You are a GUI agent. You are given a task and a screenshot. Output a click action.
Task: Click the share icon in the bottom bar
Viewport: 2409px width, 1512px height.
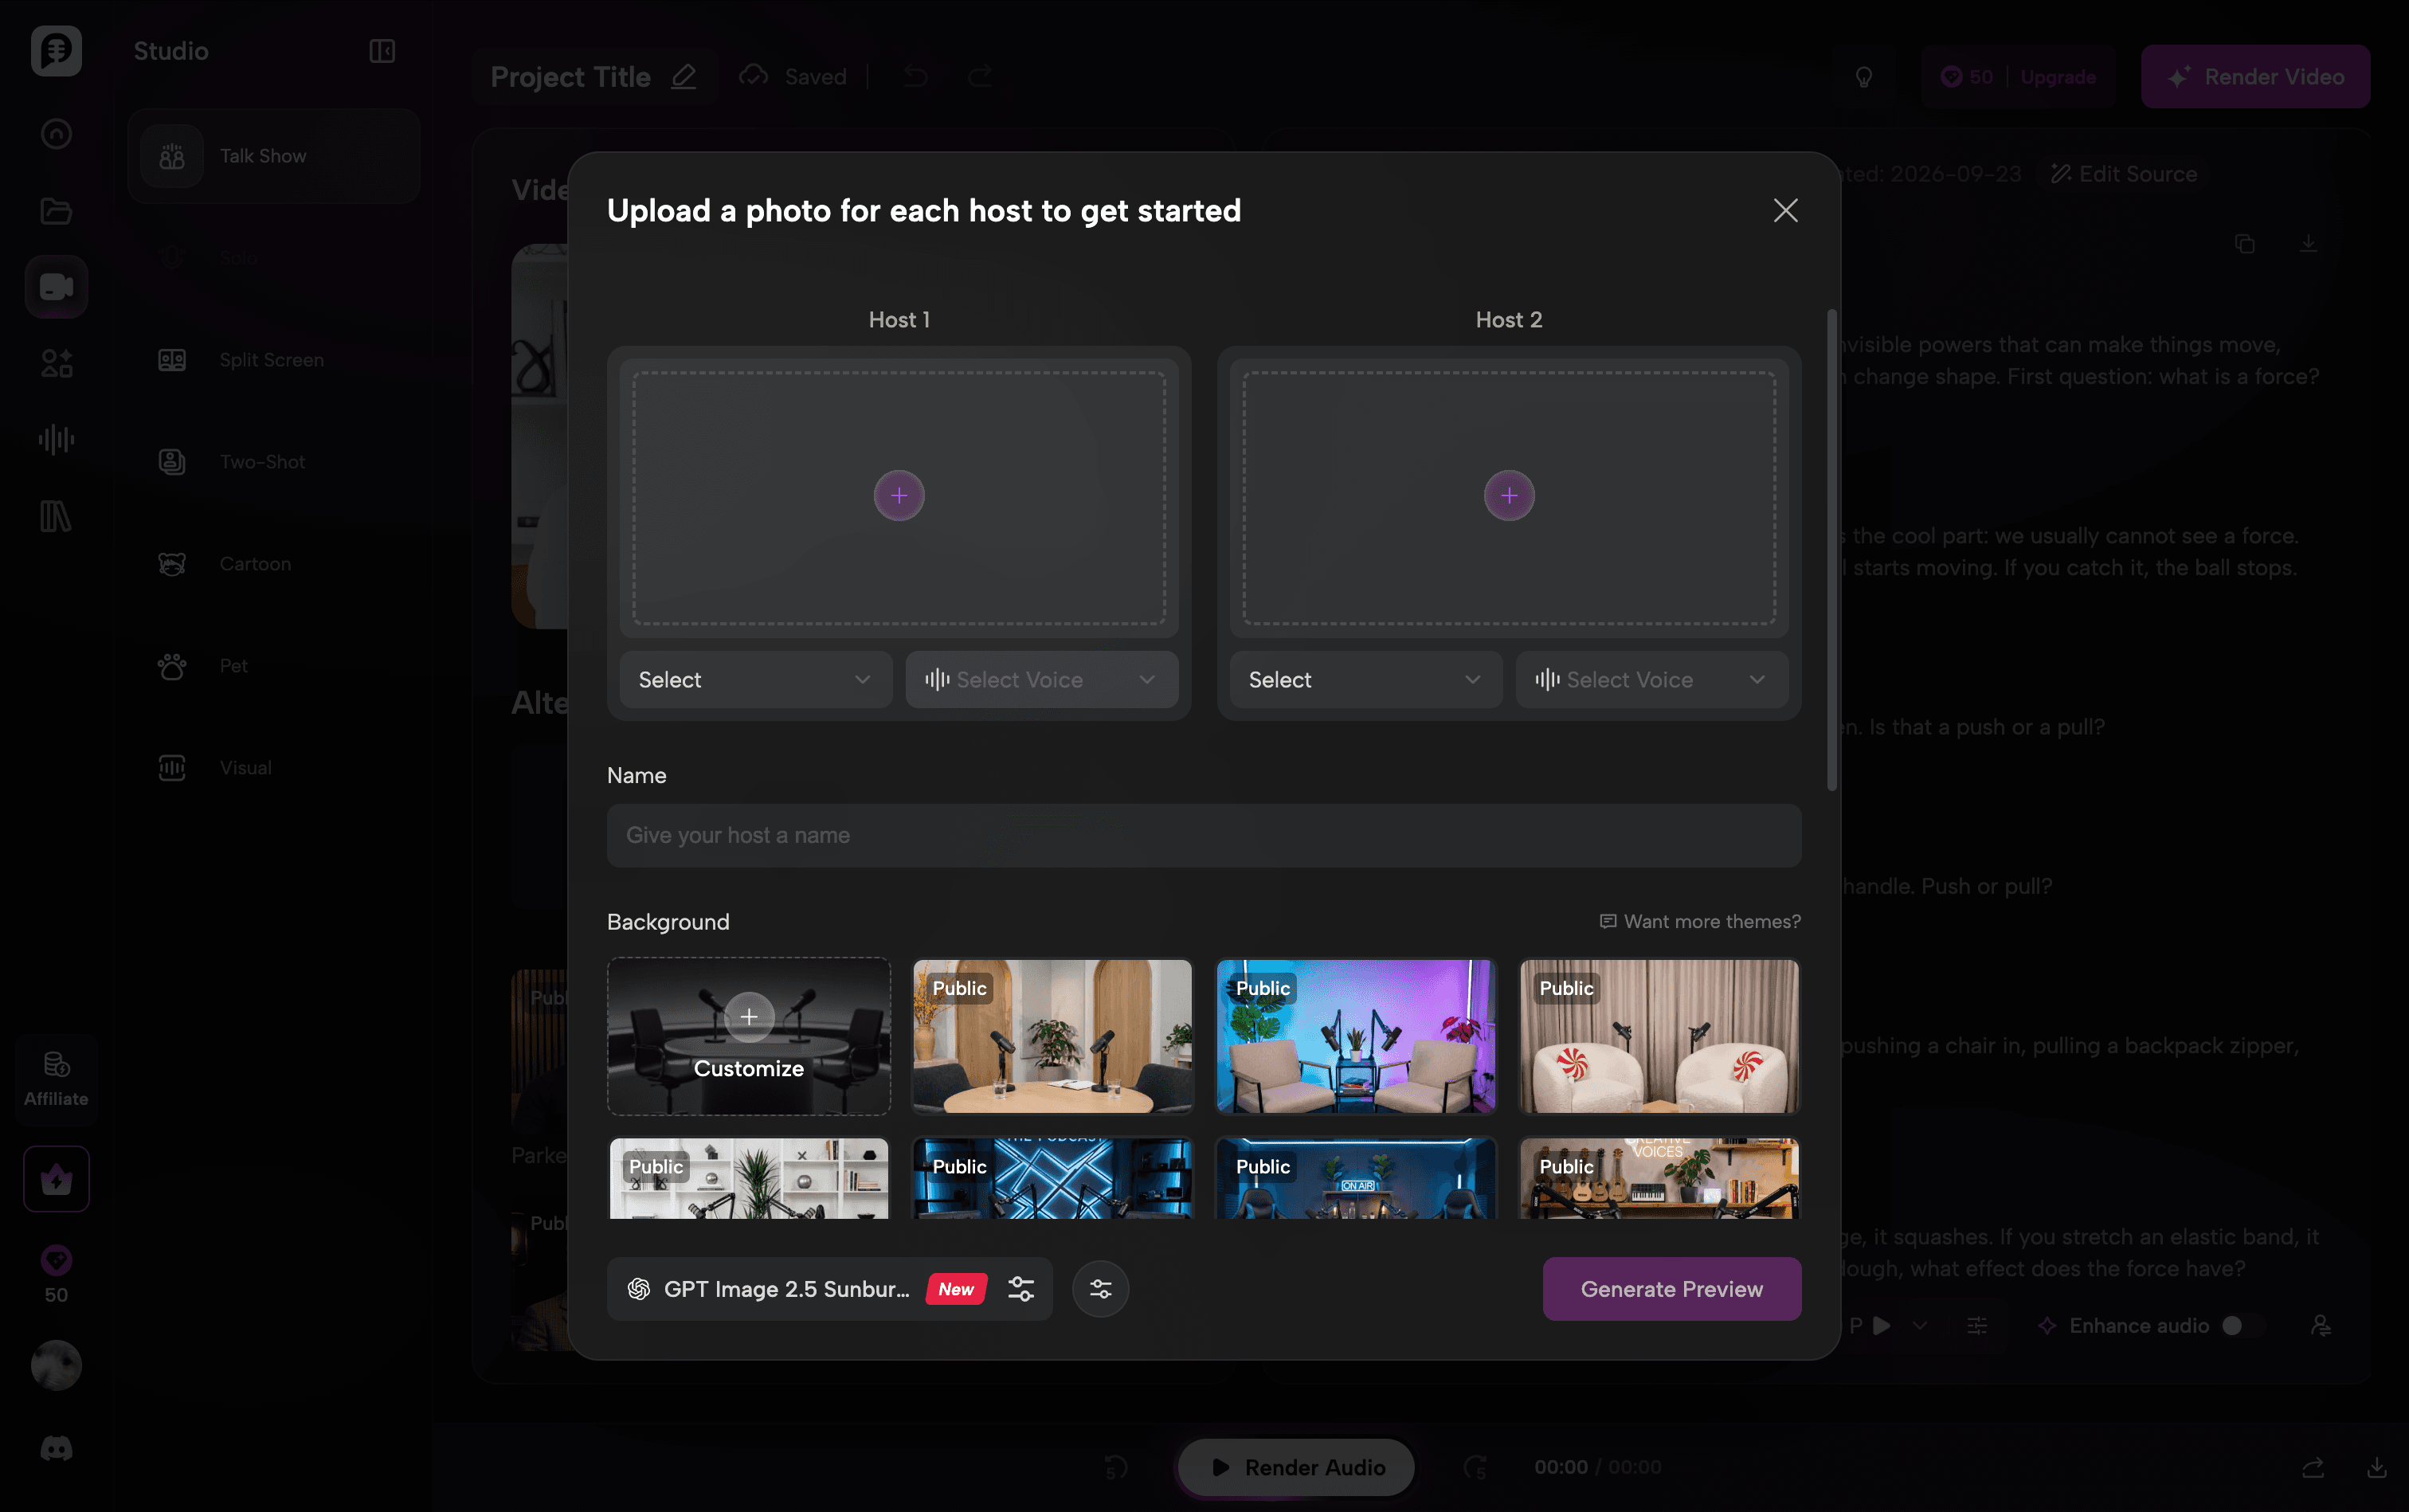(x=2313, y=1468)
